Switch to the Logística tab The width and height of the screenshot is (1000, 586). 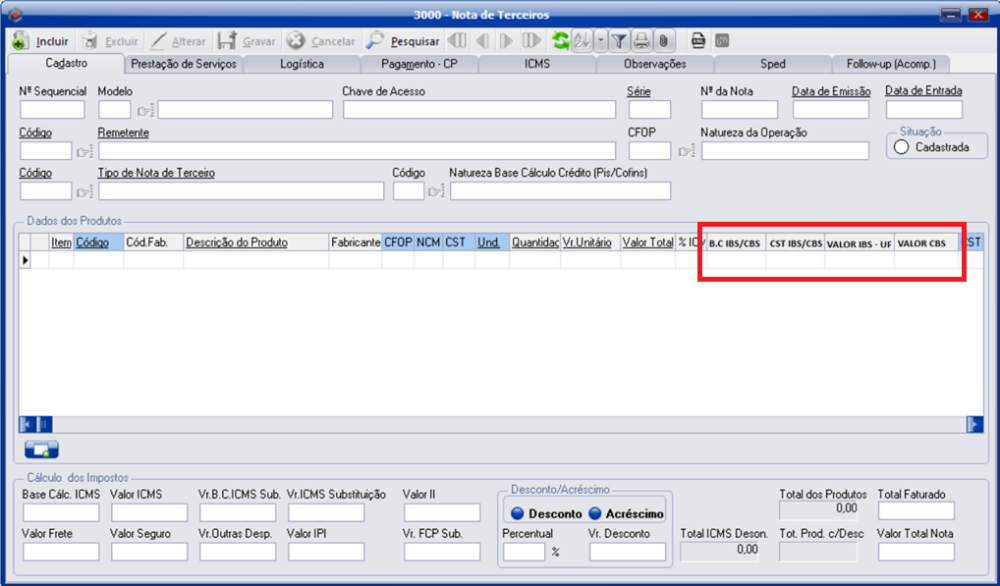(301, 64)
